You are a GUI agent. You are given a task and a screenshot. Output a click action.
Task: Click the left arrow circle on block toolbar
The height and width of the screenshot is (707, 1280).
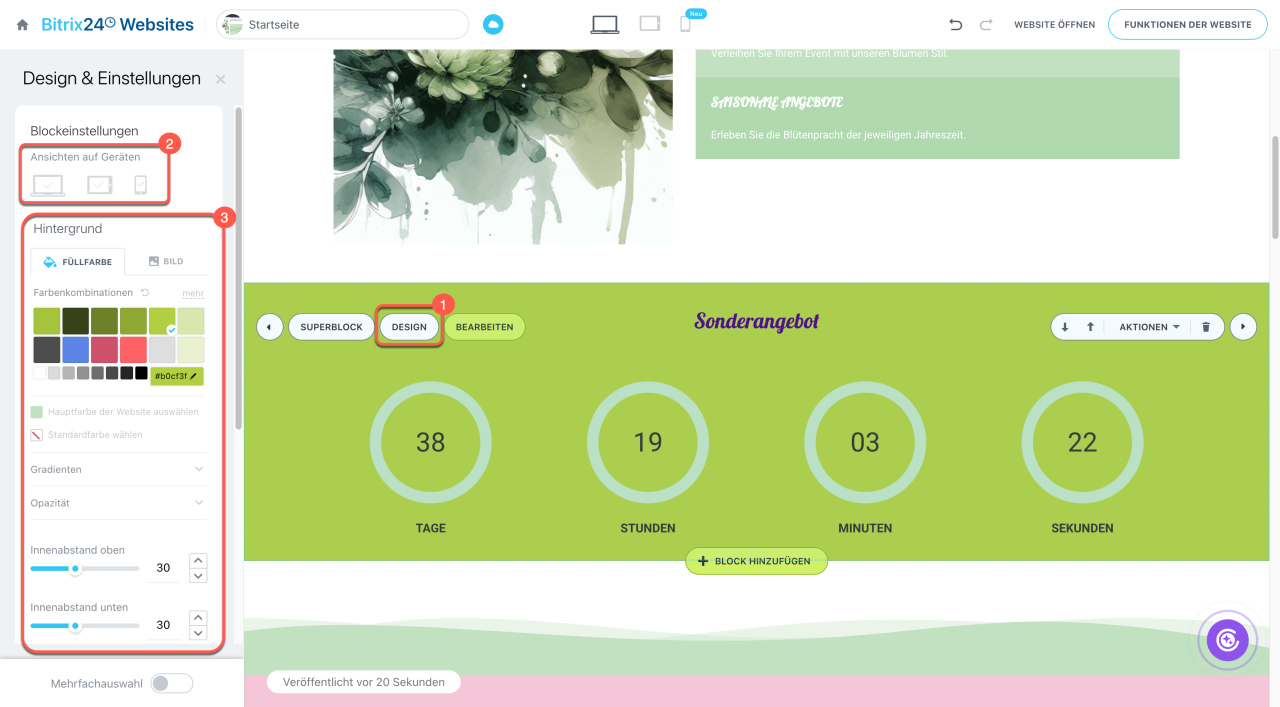click(269, 327)
